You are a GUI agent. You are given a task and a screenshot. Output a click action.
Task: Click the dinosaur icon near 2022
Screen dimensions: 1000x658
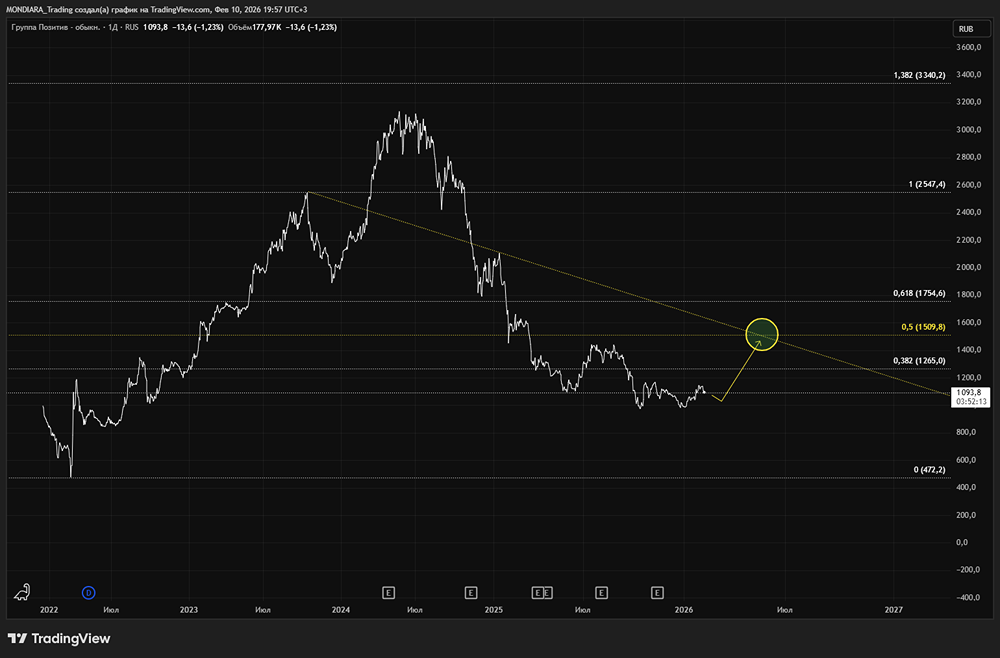click(x=22, y=592)
